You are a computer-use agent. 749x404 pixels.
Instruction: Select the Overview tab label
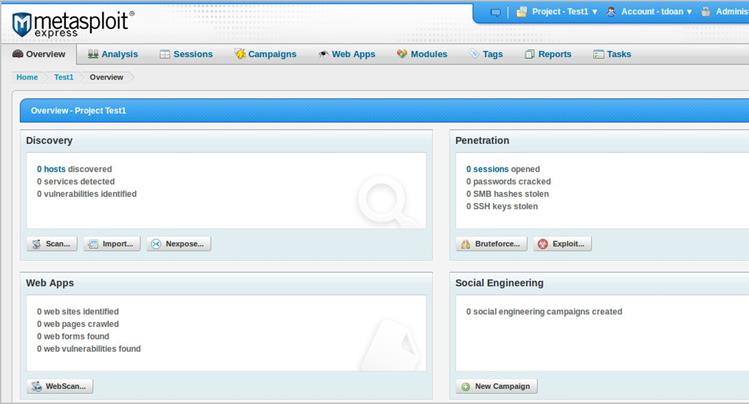click(45, 54)
